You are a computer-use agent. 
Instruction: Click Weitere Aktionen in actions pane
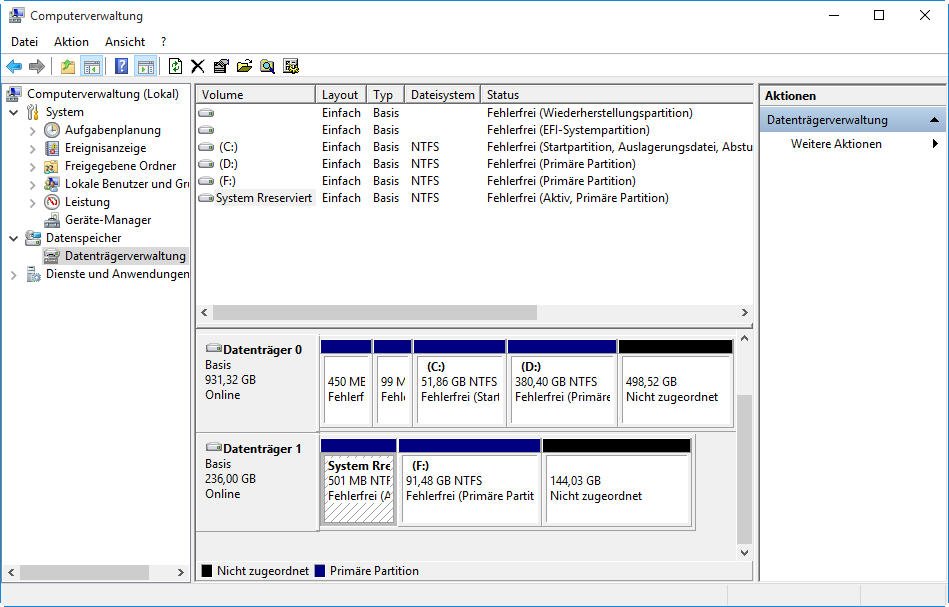tap(836, 144)
